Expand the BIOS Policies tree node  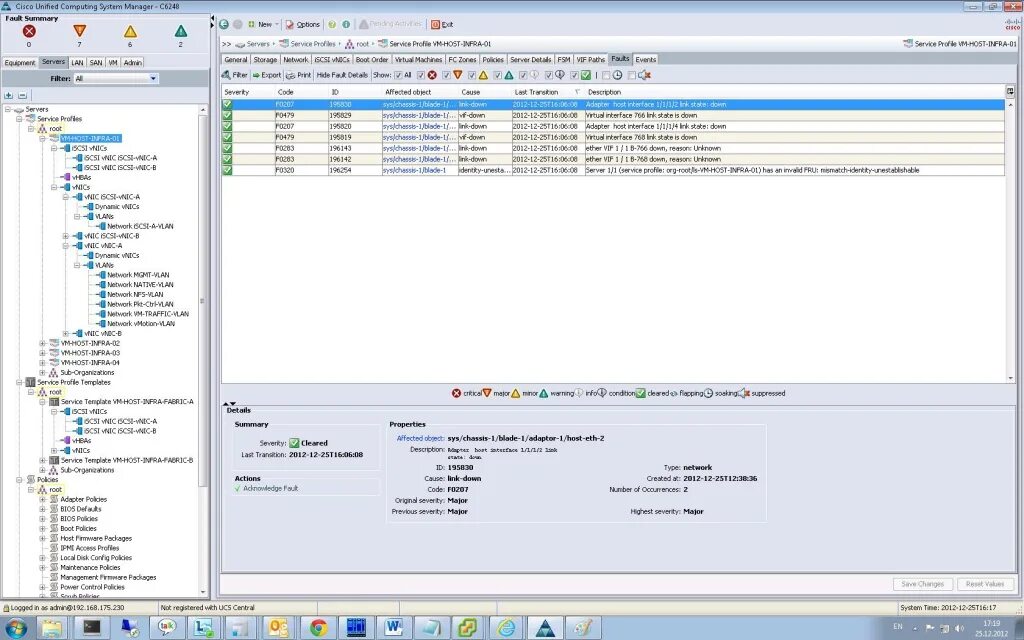[43, 519]
